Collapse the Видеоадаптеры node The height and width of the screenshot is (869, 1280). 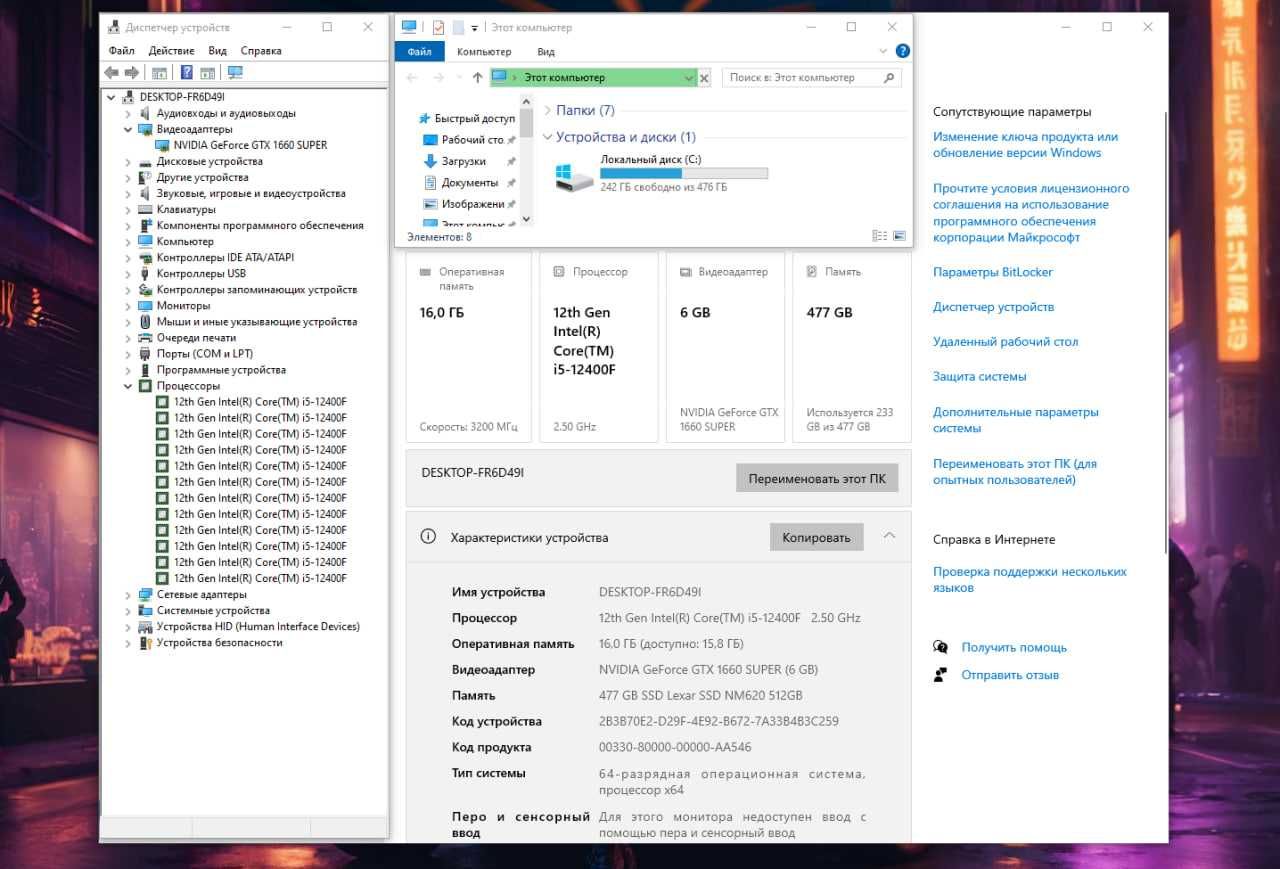tap(128, 129)
